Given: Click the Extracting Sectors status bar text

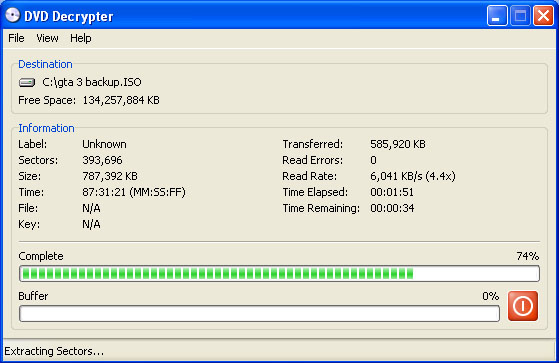Looking at the screenshot, I should [x=54, y=351].
